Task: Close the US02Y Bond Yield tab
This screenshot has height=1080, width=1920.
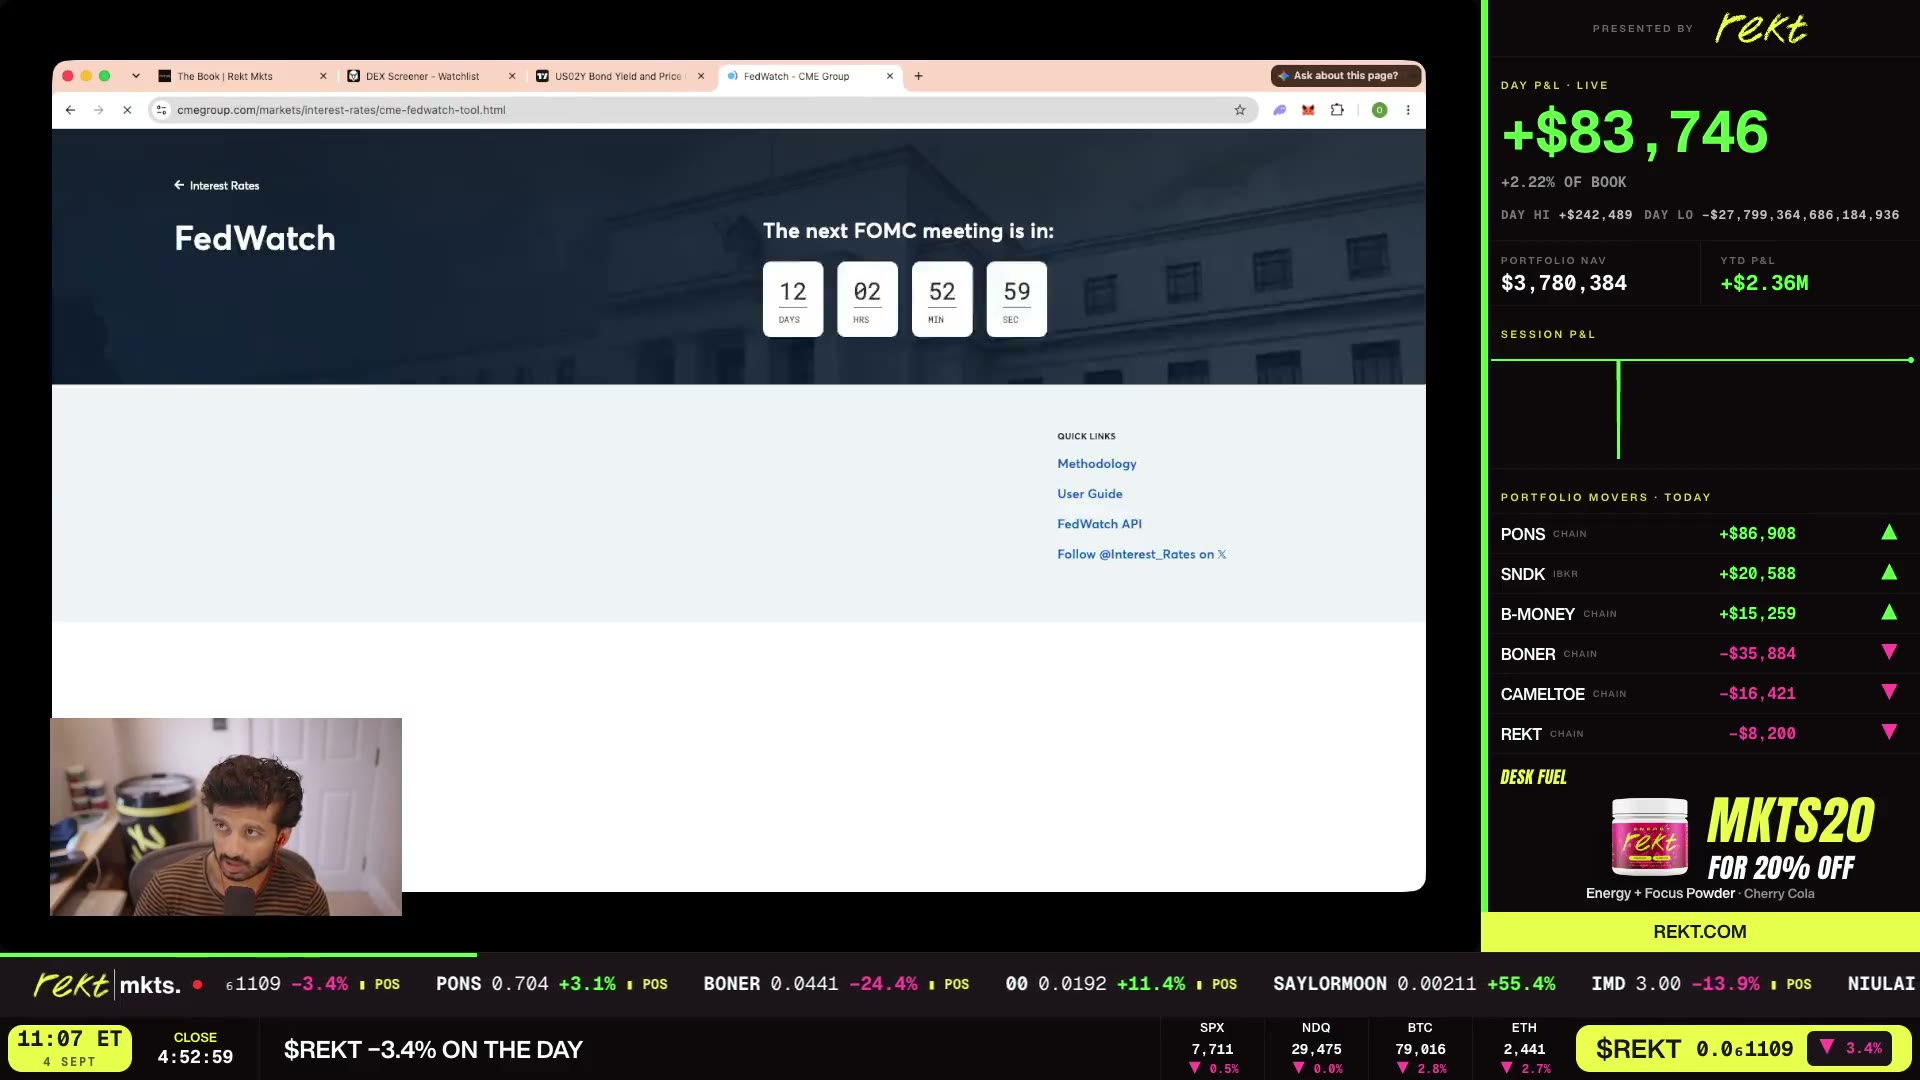Action: coord(701,76)
